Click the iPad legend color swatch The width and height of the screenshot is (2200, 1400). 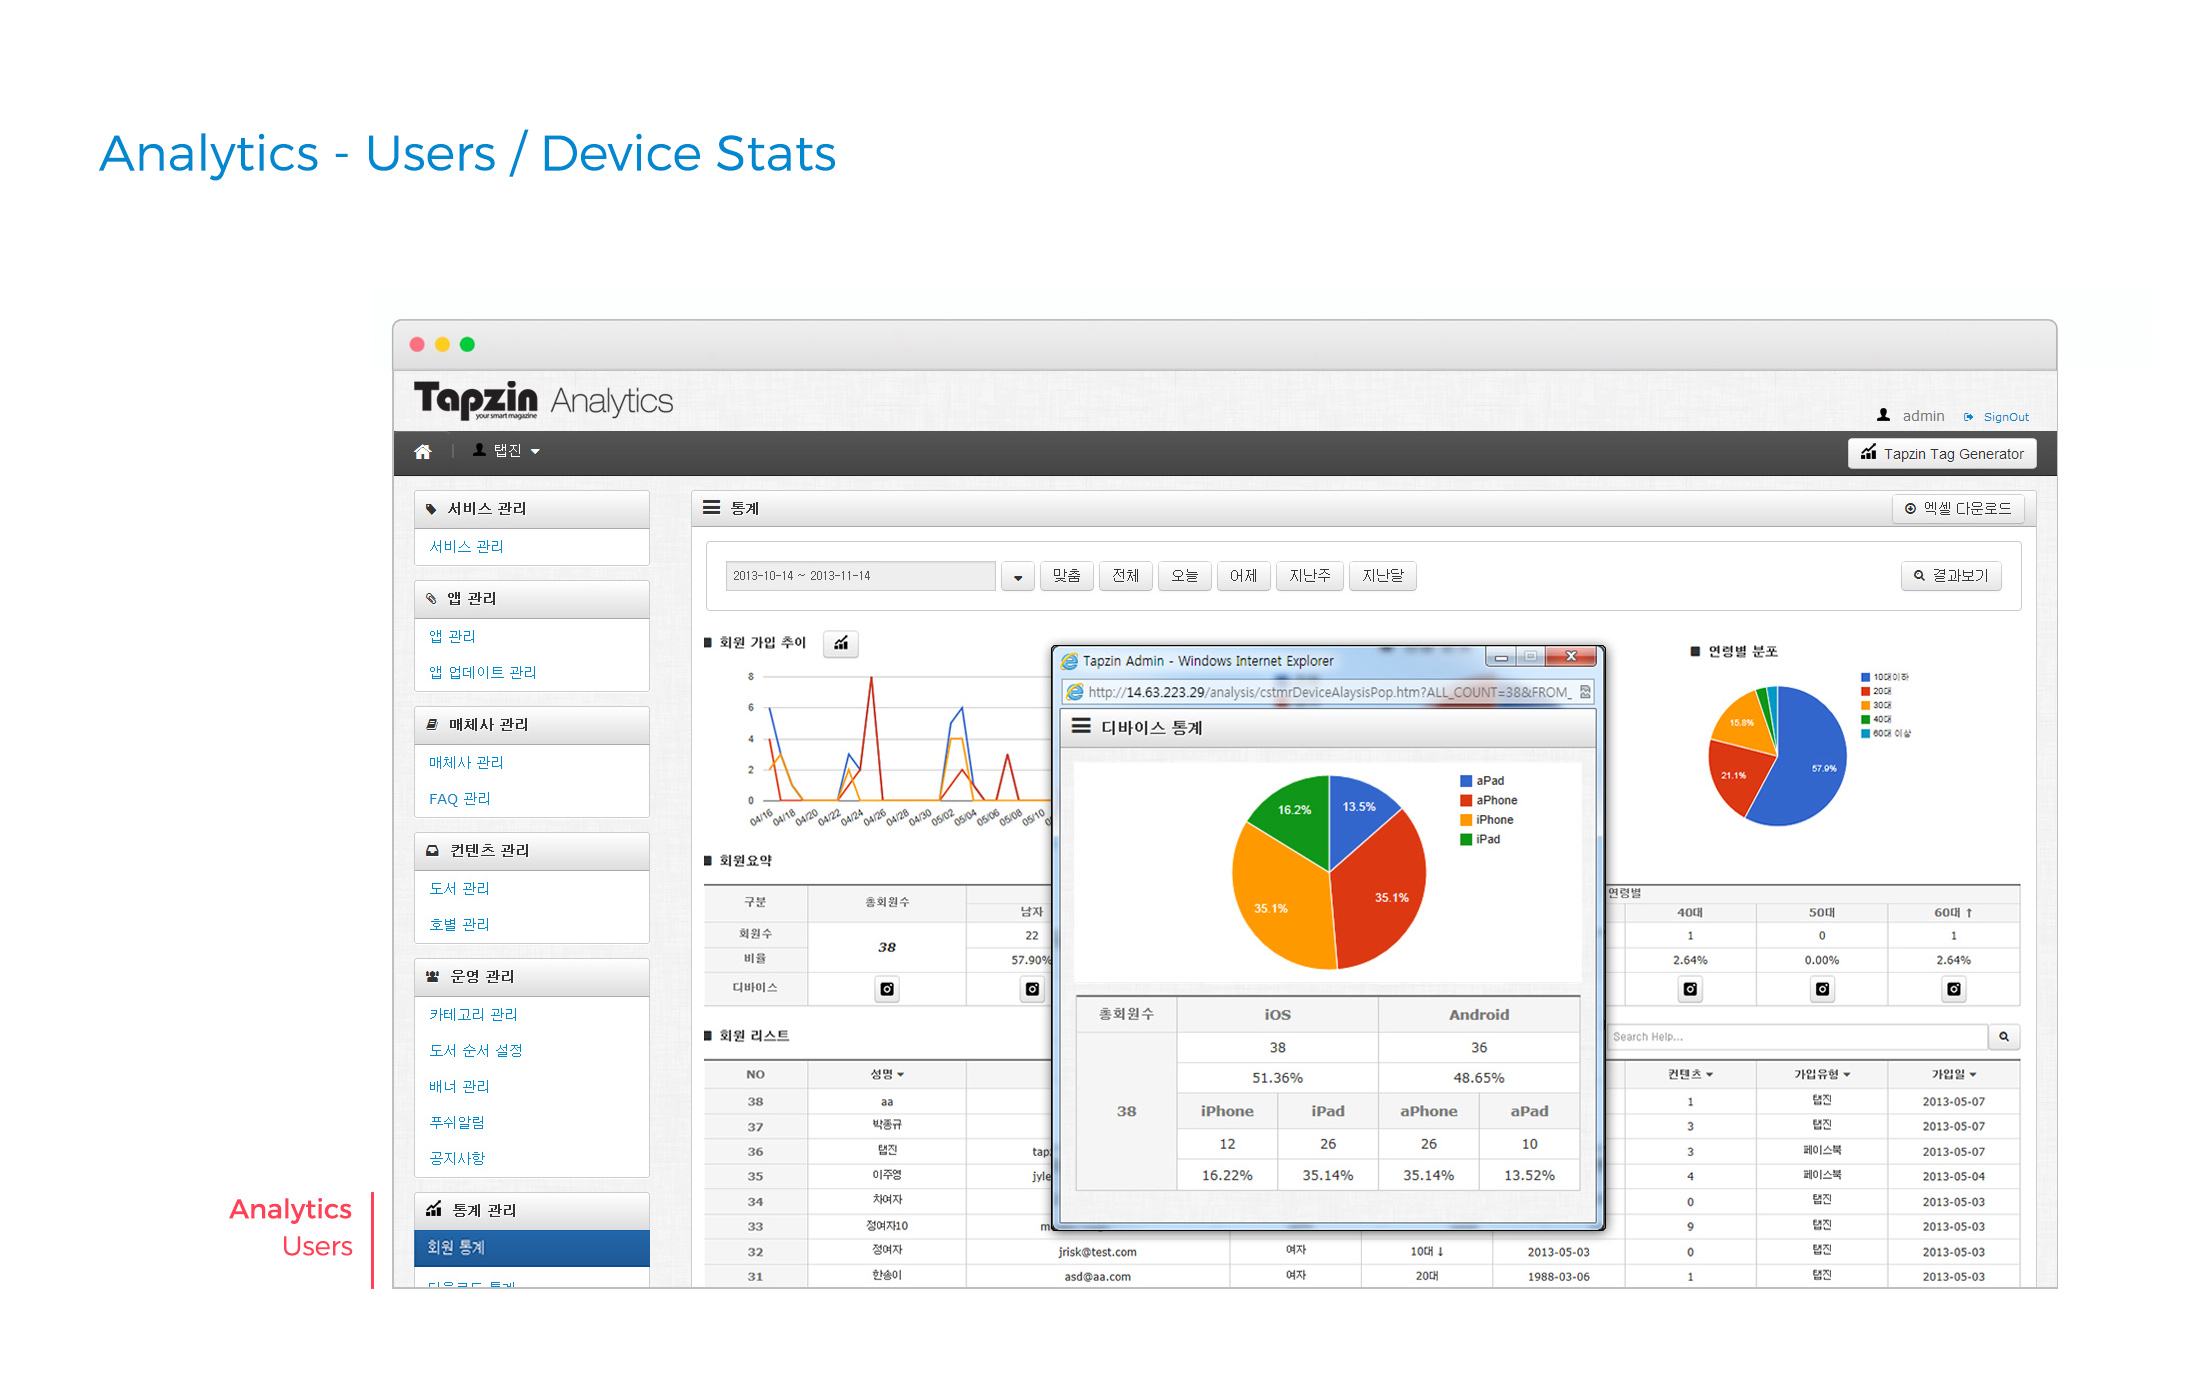pos(1466,839)
